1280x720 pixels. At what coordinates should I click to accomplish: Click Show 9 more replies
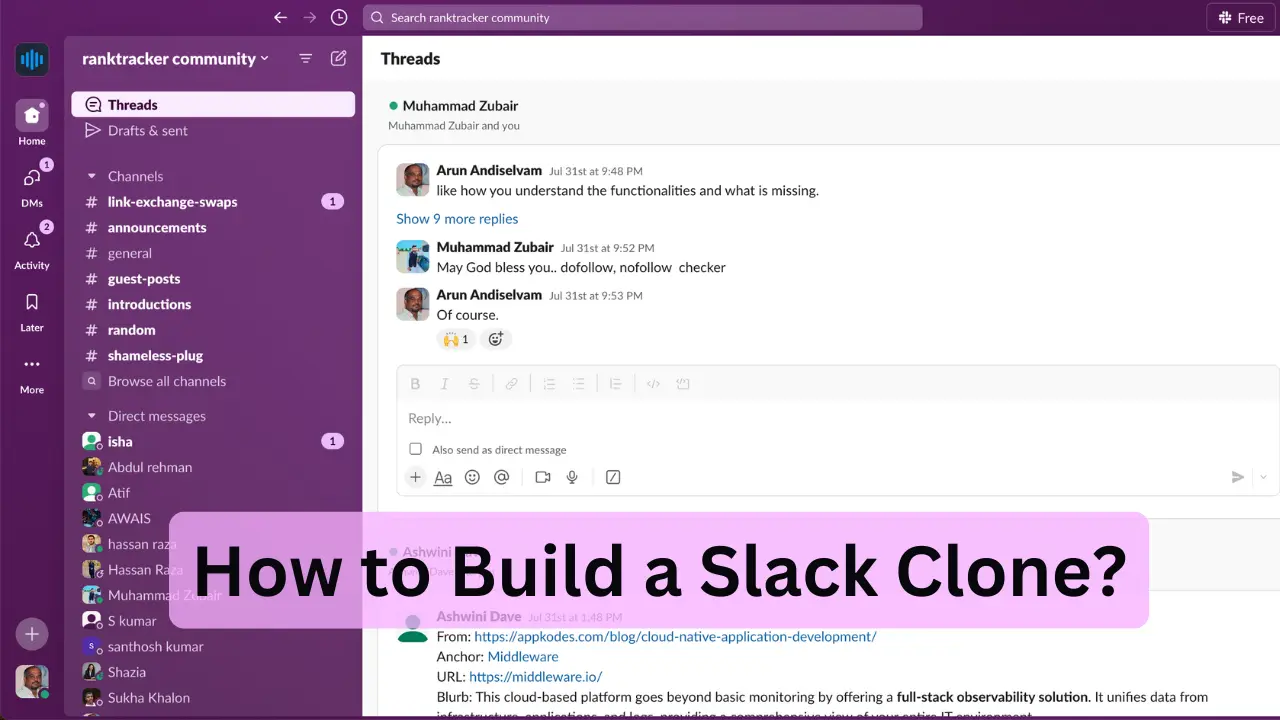(457, 219)
